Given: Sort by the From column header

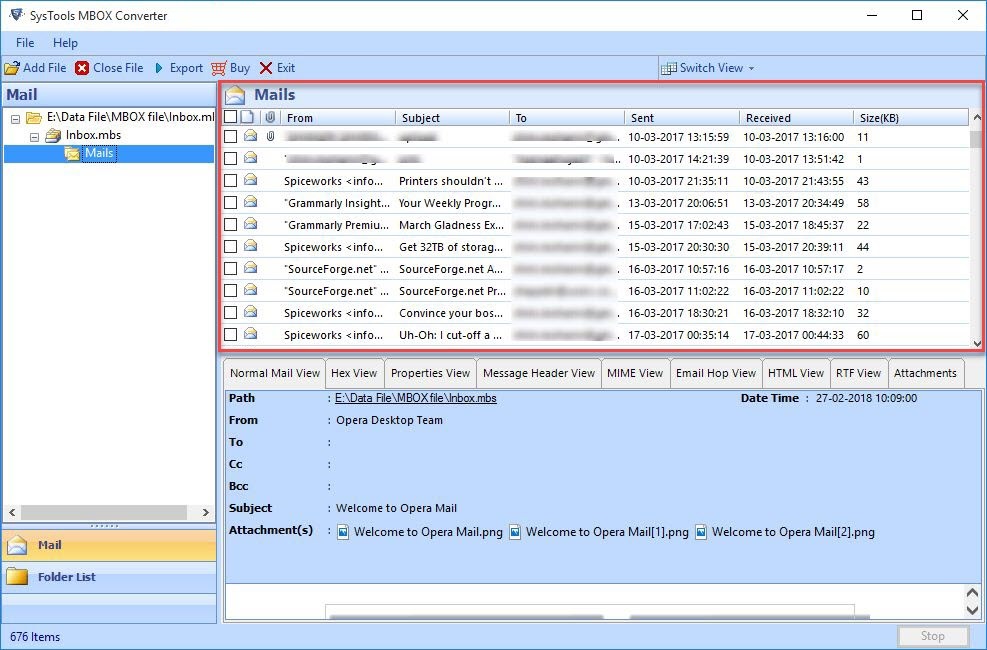Looking at the screenshot, I should pos(337,118).
